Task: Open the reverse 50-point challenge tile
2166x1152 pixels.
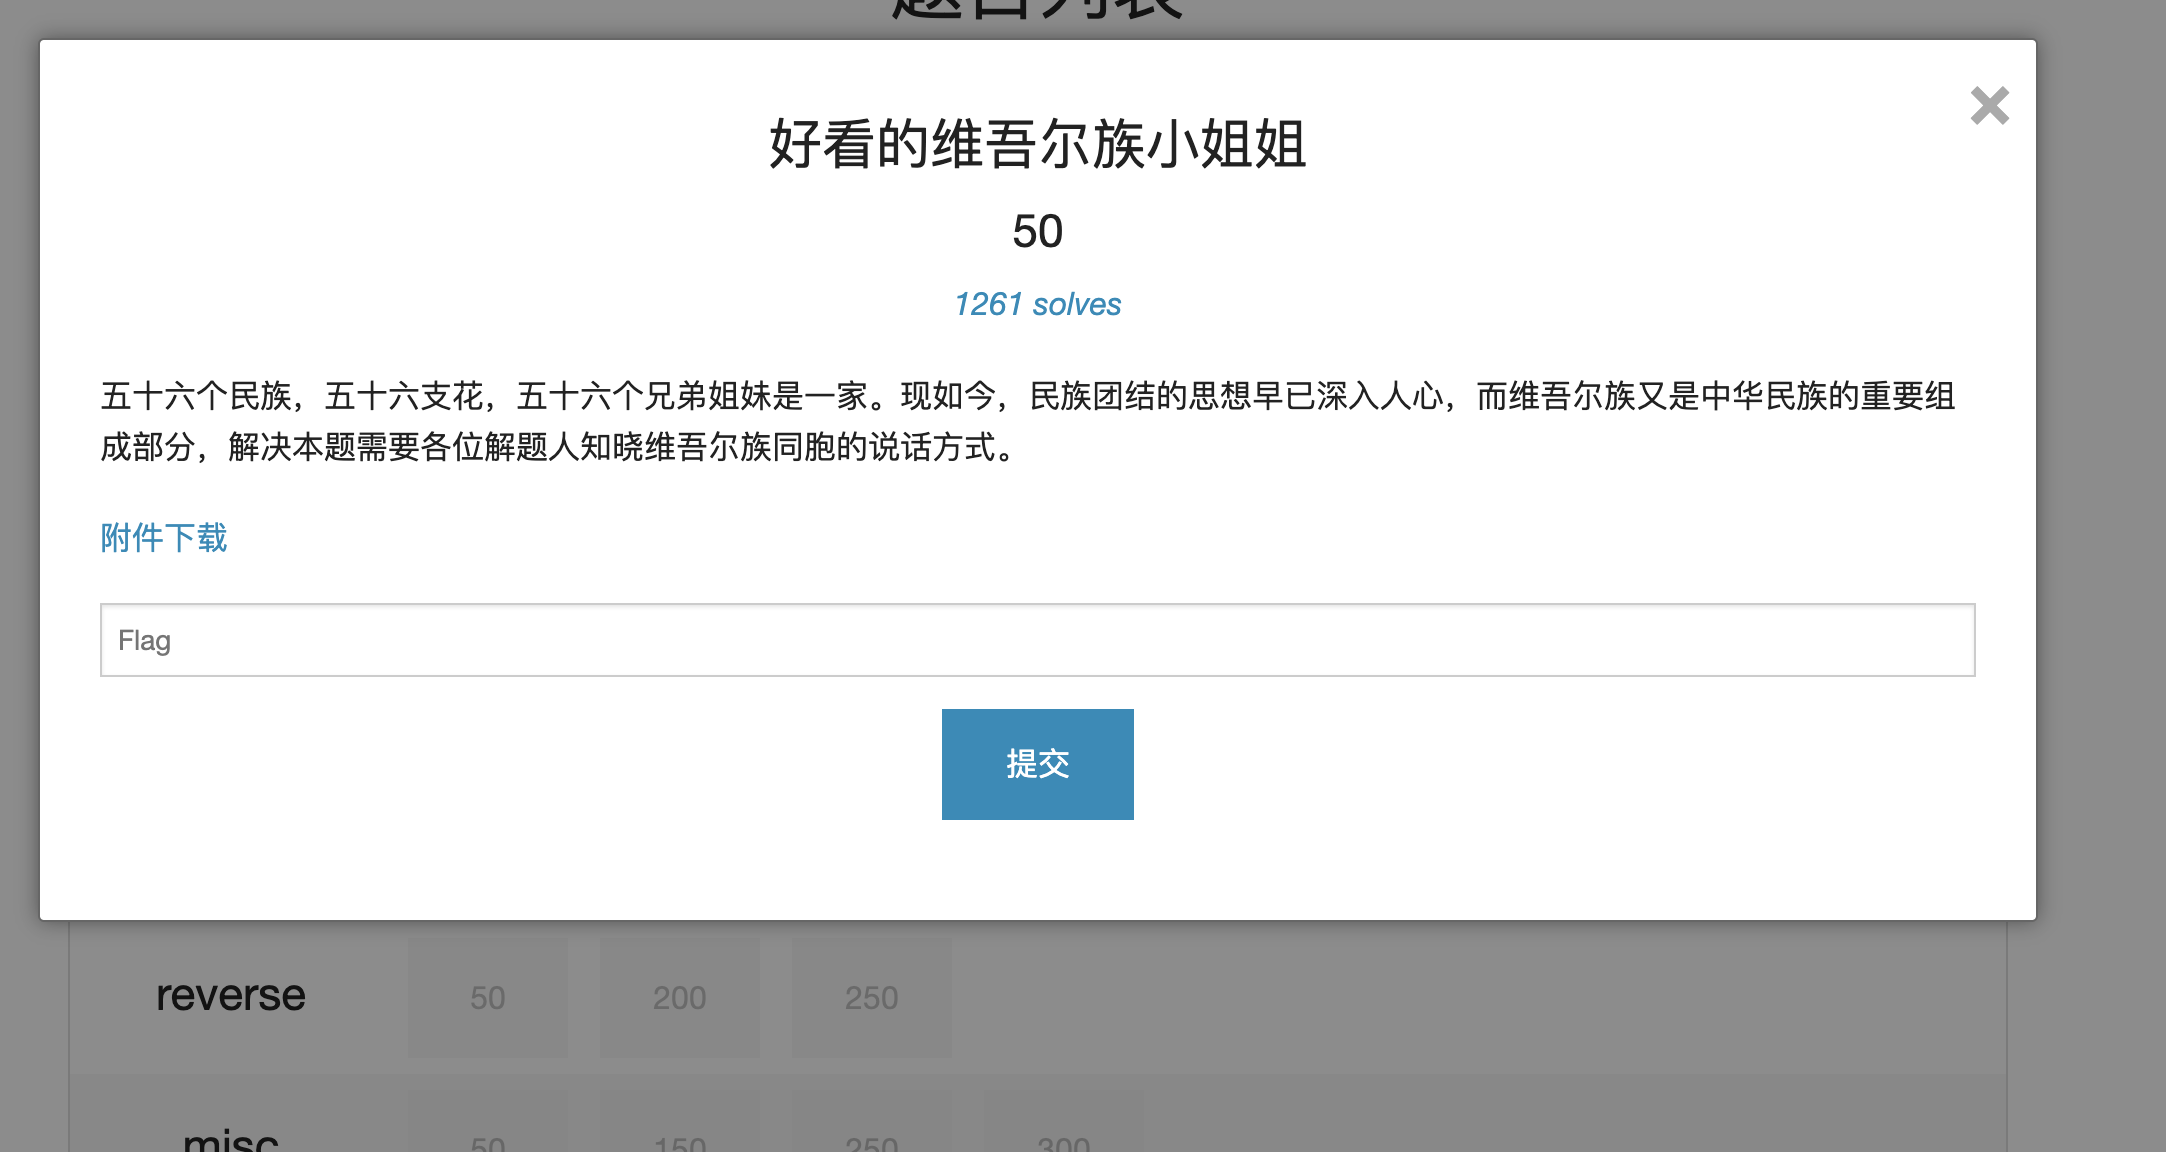Action: click(488, 997)
